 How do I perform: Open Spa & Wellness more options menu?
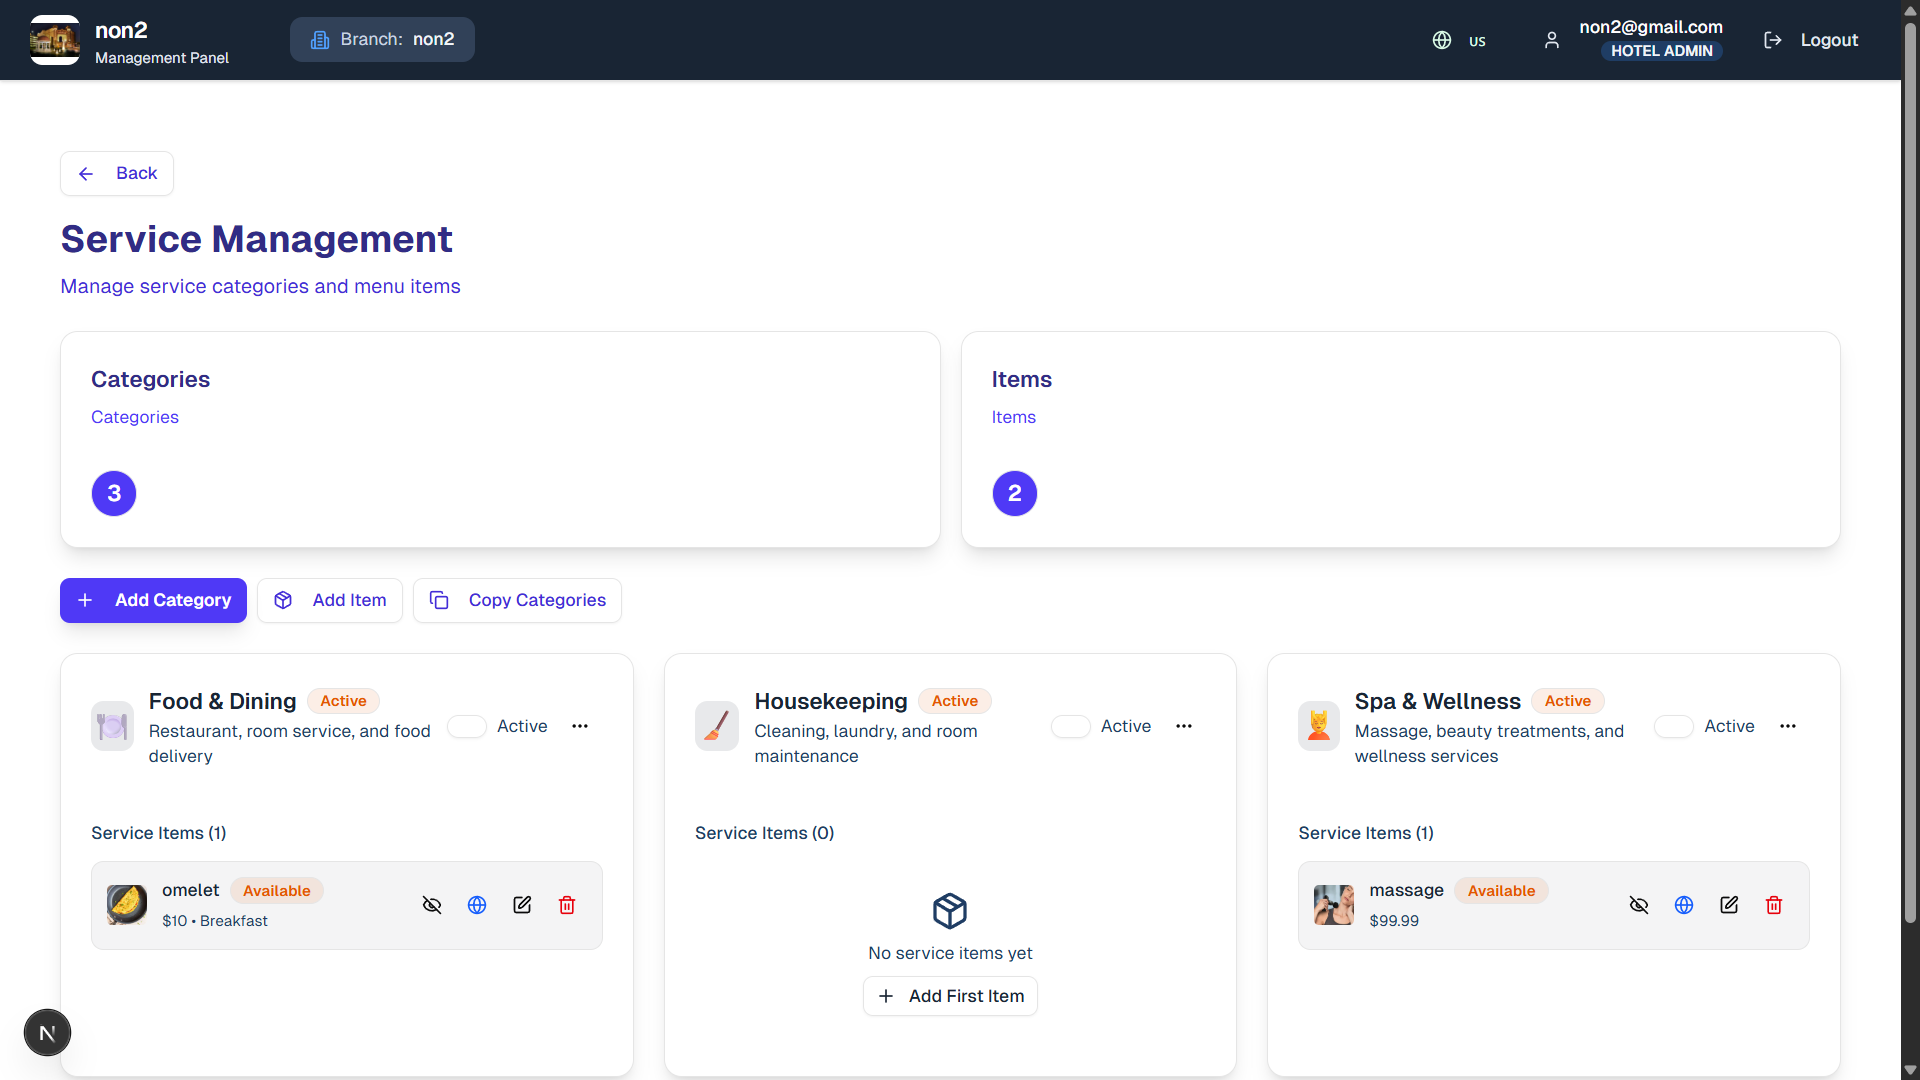pos(1788,727)
